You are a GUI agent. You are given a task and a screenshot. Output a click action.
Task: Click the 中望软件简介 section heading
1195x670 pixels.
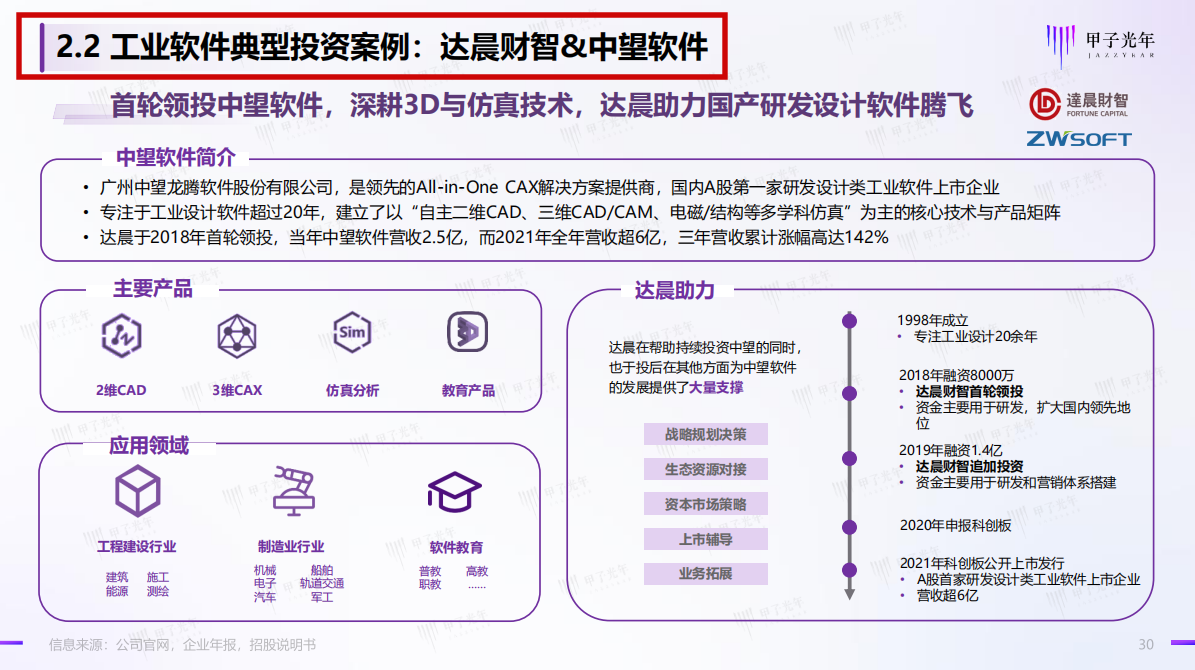pyautogui.click(x=176, y=158)
